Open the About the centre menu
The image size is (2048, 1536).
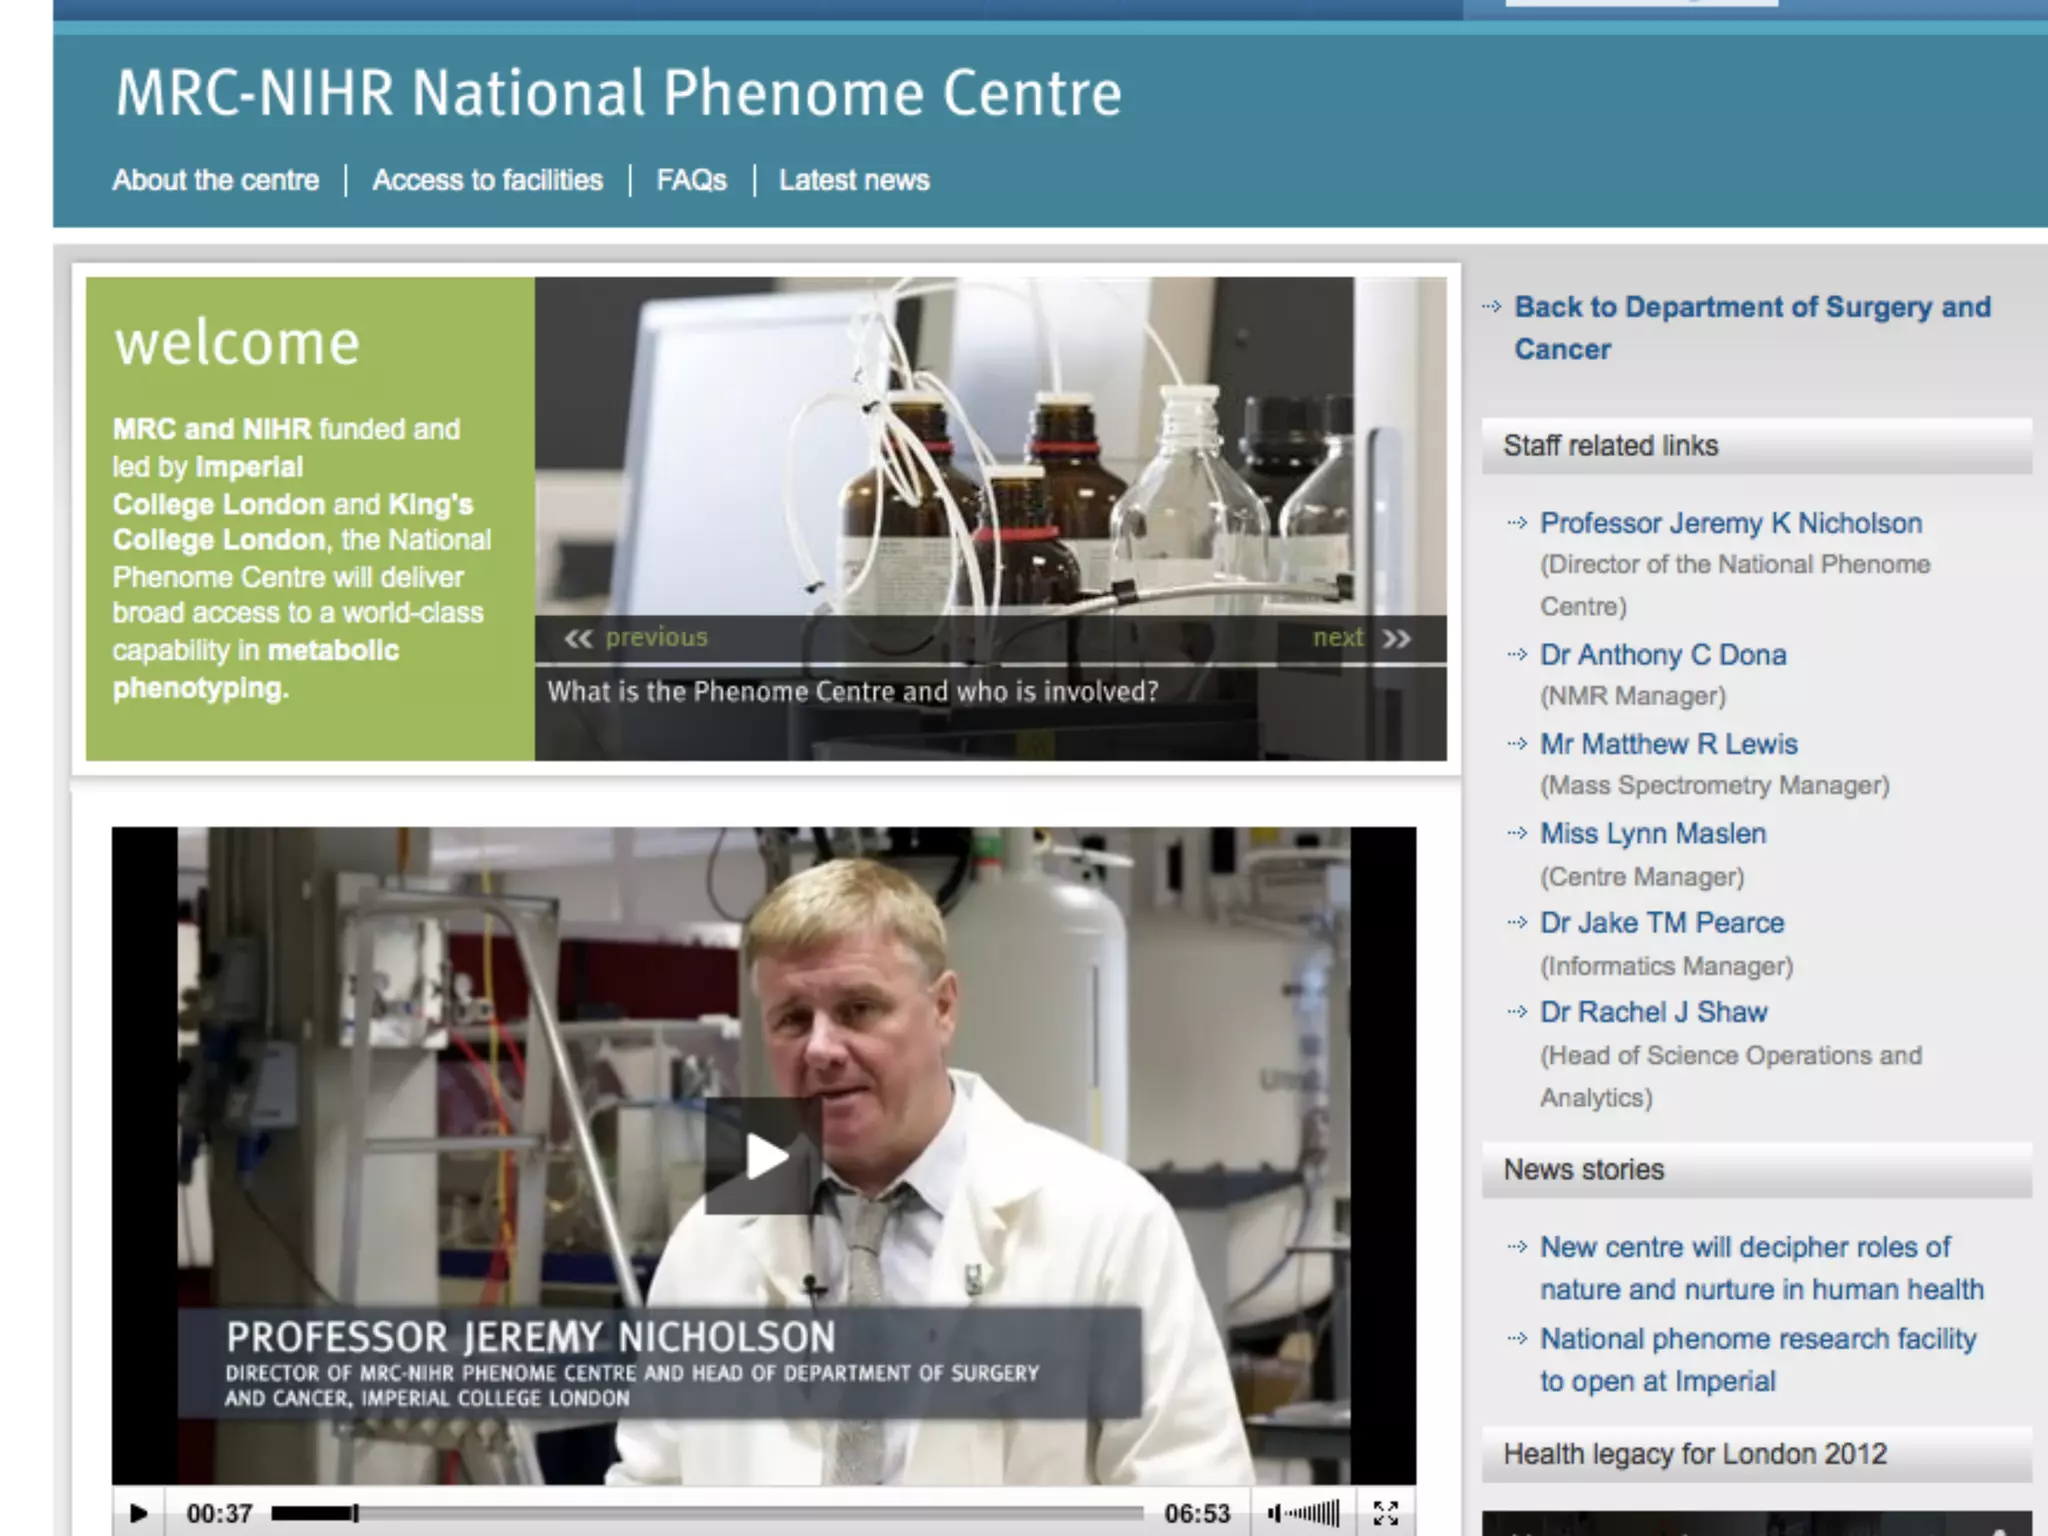point(215,180)
